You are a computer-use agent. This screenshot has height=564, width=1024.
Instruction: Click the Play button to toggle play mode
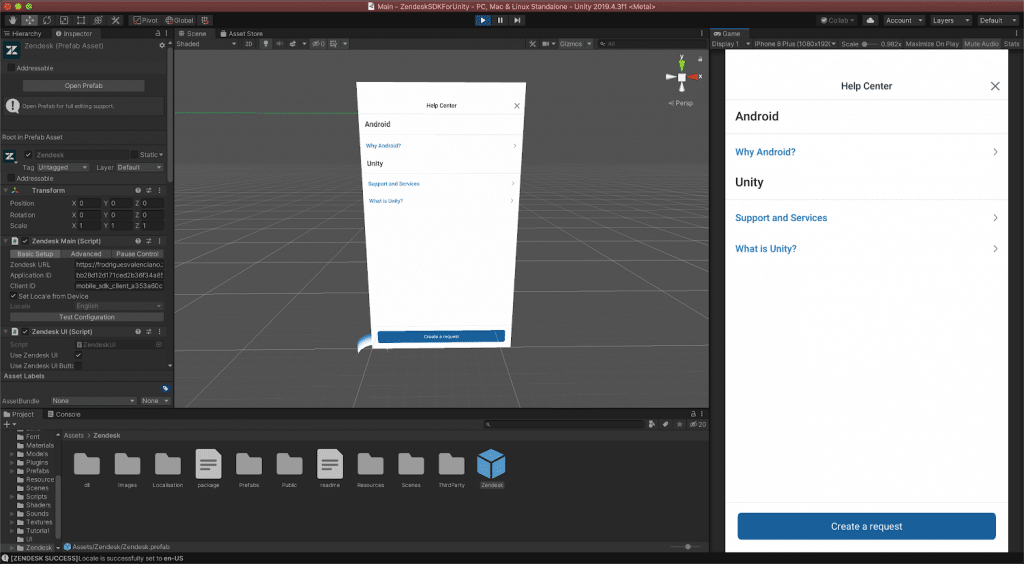pyautogui.click(x=484, y=20)
